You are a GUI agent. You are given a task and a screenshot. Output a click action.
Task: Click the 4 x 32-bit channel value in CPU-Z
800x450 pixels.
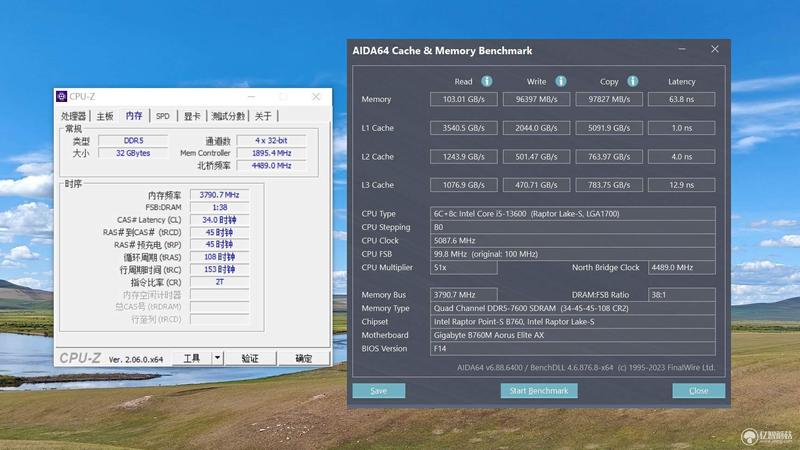point(271,140)
